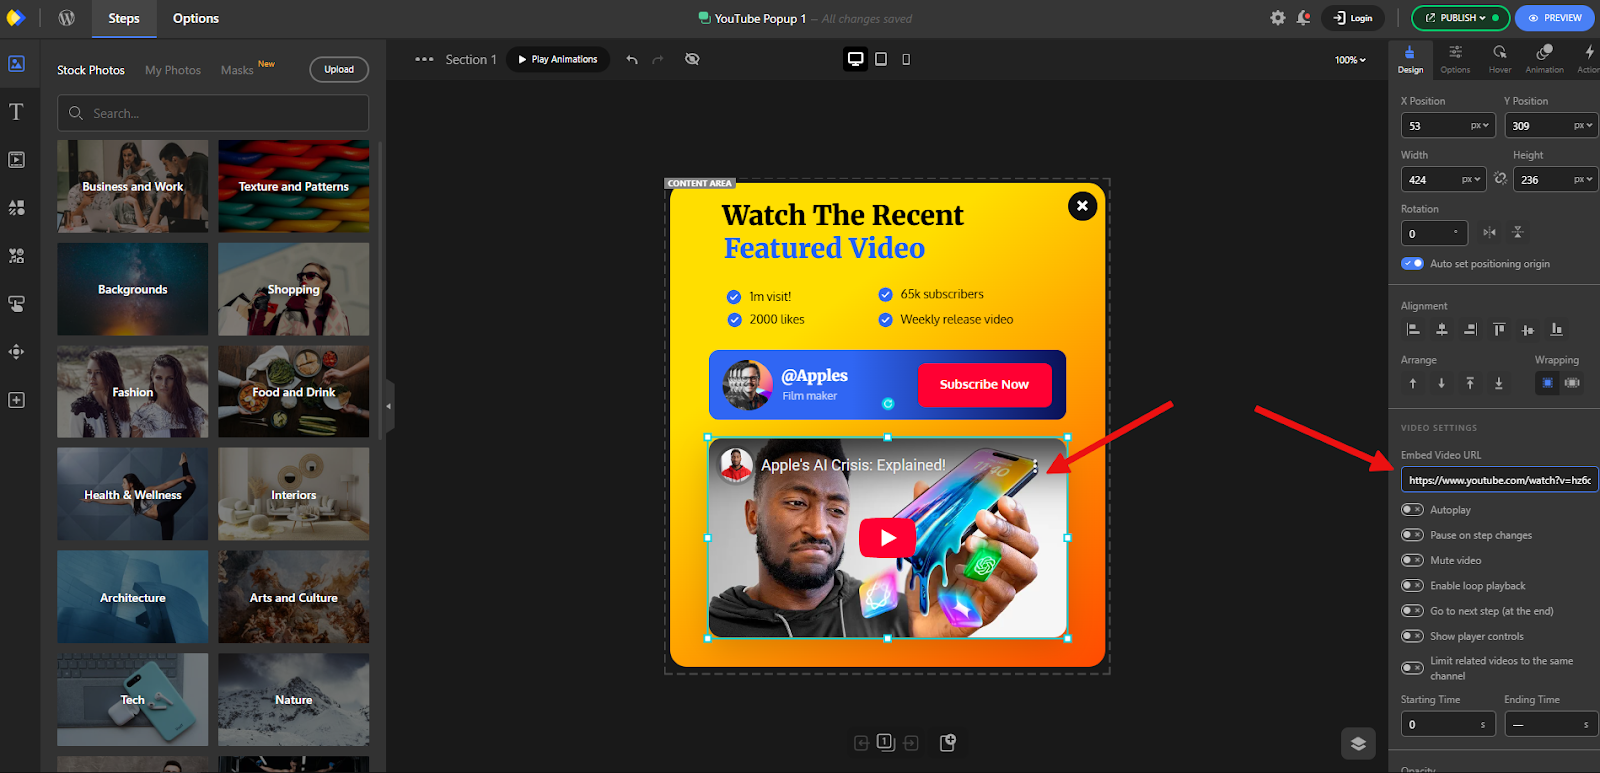Open X Position unit px dropdown

point(1480,126)
